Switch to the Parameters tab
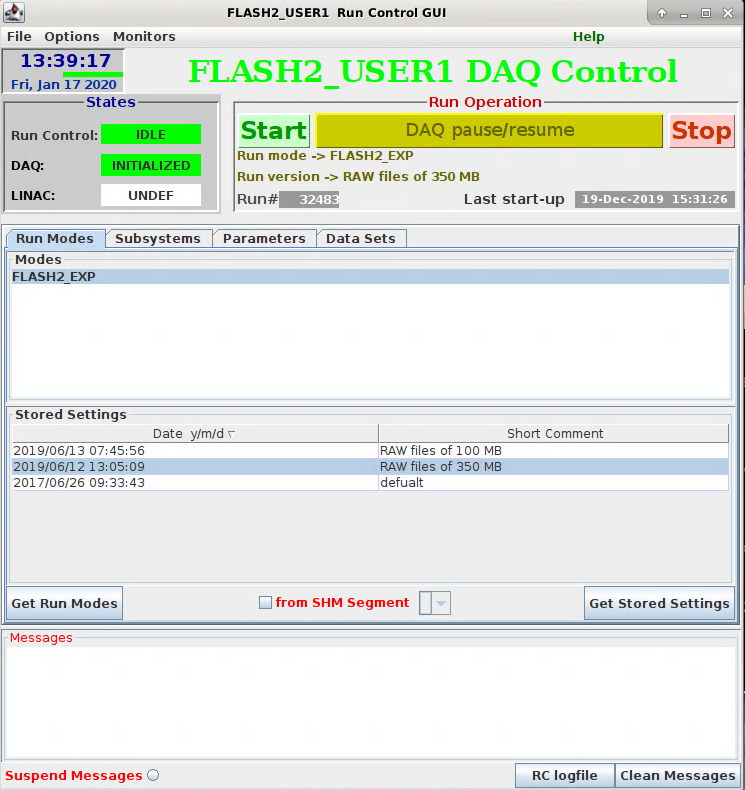745x790 pixels. (x=264, y=238)
